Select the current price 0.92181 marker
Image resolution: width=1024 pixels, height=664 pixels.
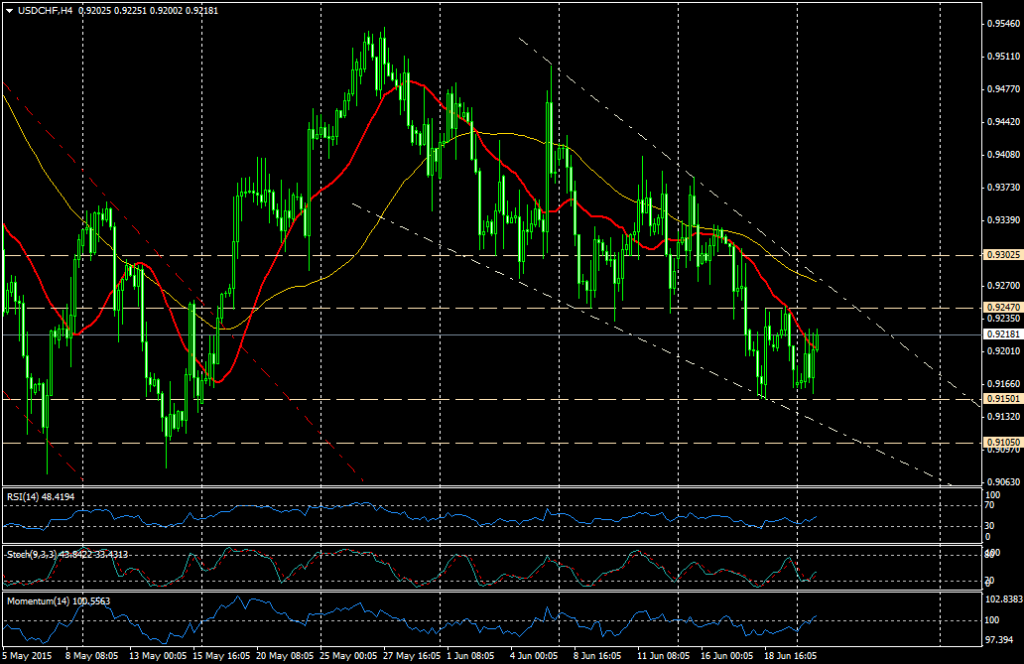[x=1000, y=334]
